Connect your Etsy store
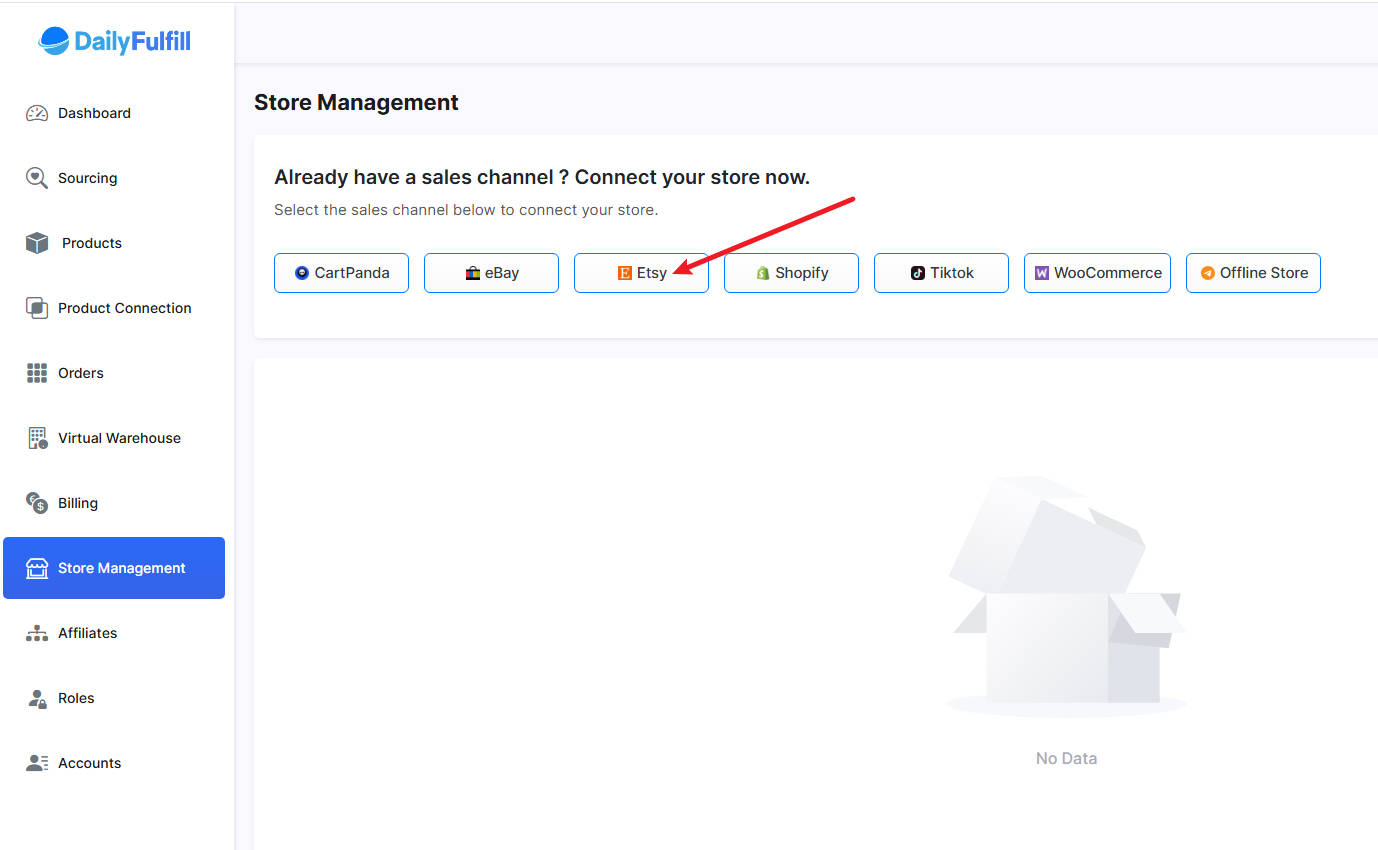1378x850 pixels. point(641,273)
